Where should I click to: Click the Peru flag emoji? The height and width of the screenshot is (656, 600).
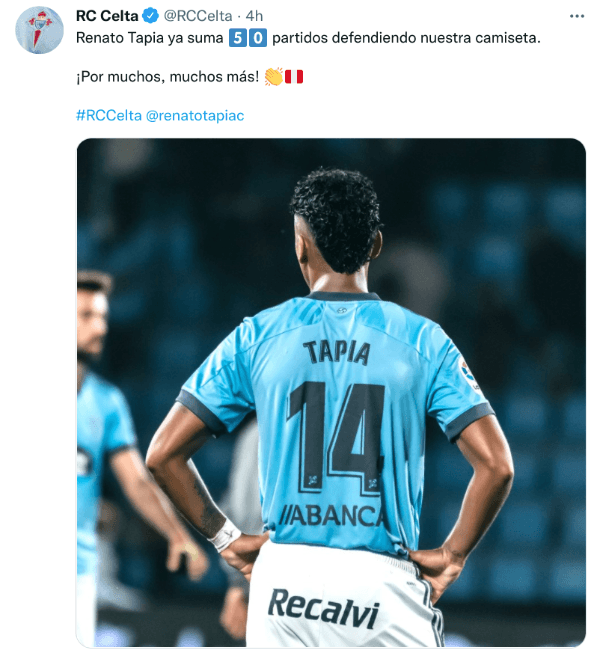pos(294,77)
